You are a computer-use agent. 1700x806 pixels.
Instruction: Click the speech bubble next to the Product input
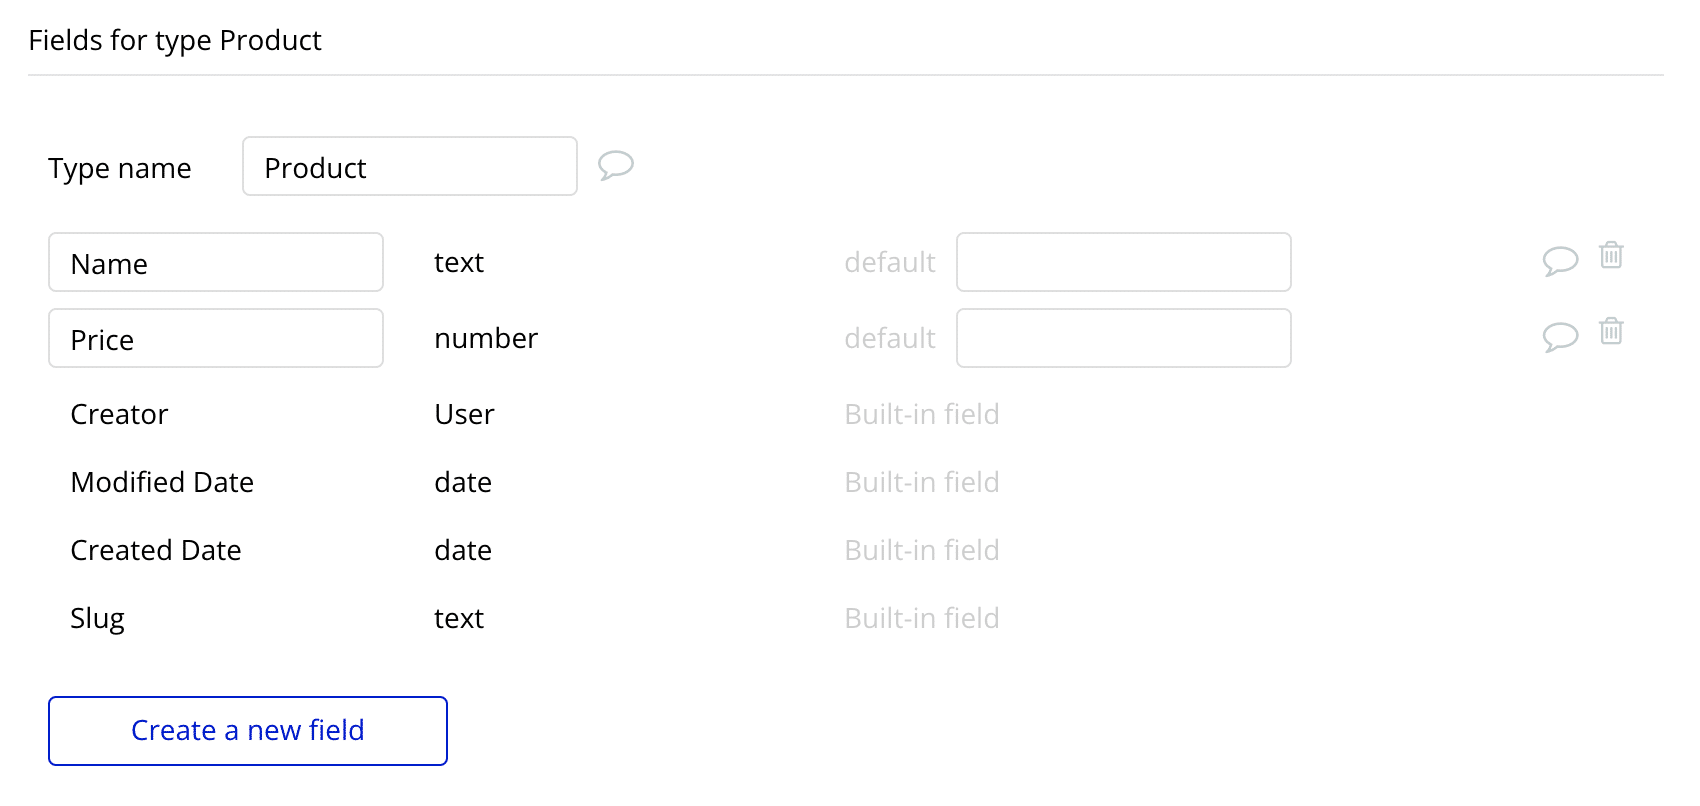click(x=616, y=166)
